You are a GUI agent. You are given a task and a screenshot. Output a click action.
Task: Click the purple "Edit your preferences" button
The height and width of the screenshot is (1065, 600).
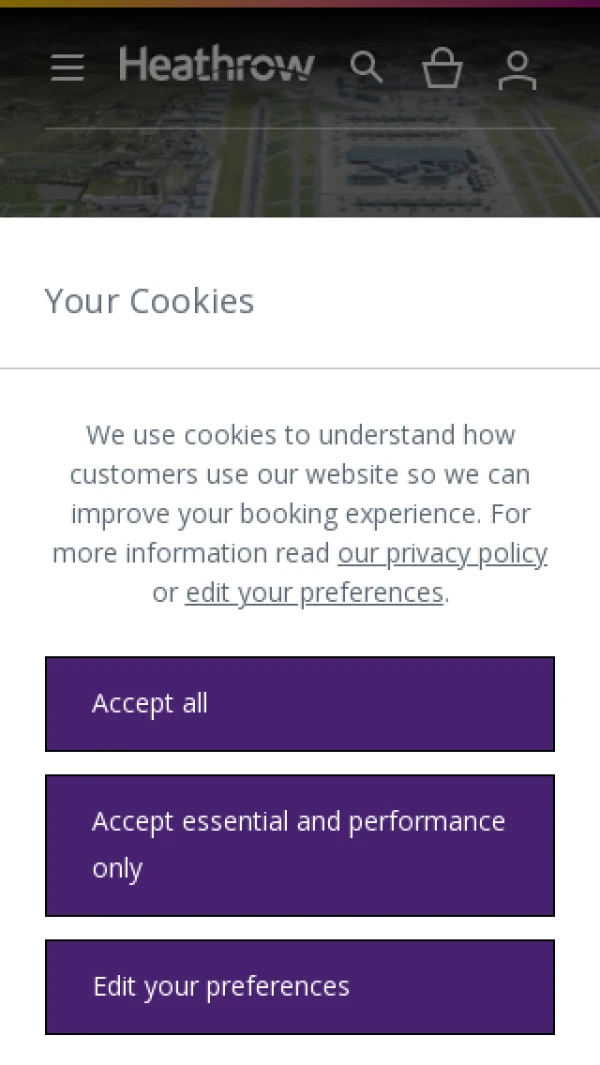(300, 986)
